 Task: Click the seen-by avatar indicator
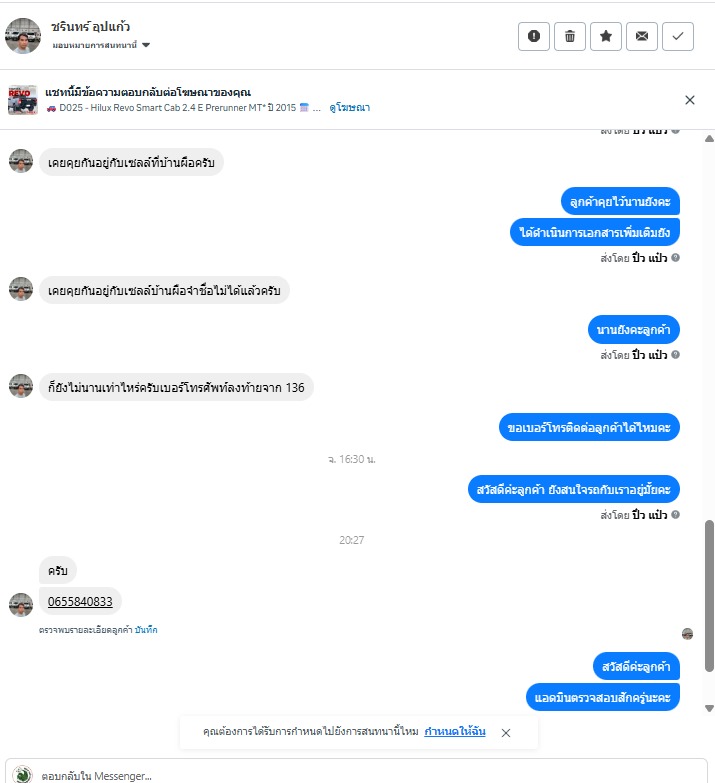point(687,634)
